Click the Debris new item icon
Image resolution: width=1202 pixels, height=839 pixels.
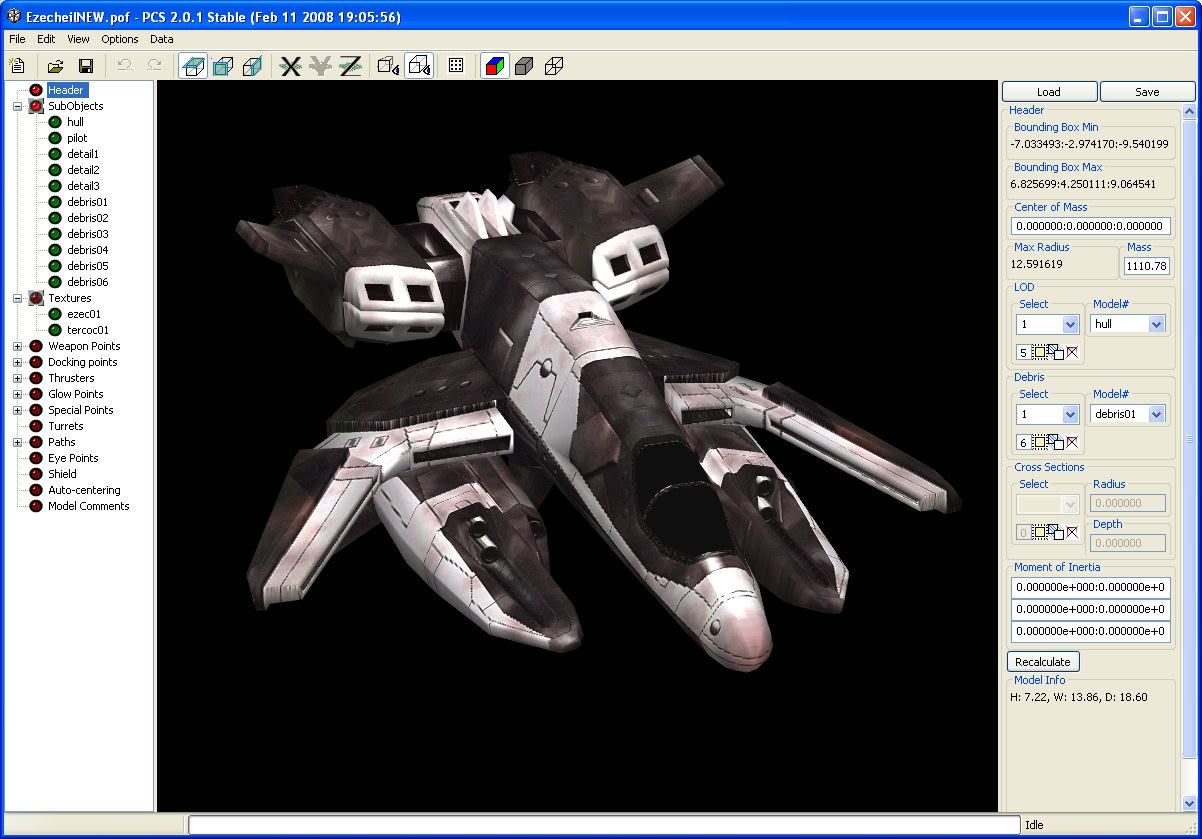pos(1039,442)
